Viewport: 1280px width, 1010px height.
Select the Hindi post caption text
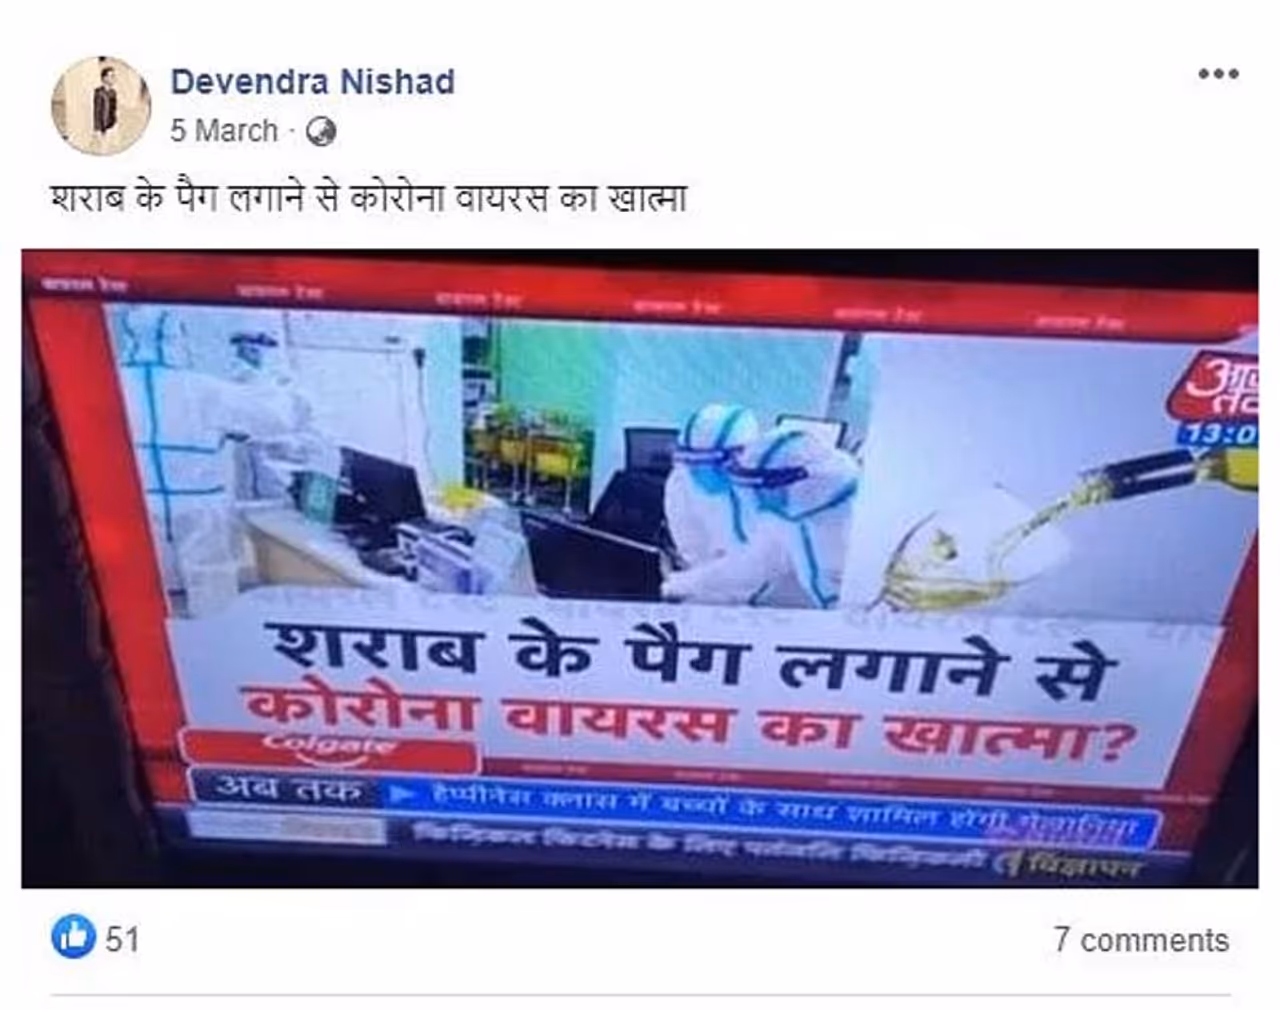pyautogui.click(x=368, y=197)
